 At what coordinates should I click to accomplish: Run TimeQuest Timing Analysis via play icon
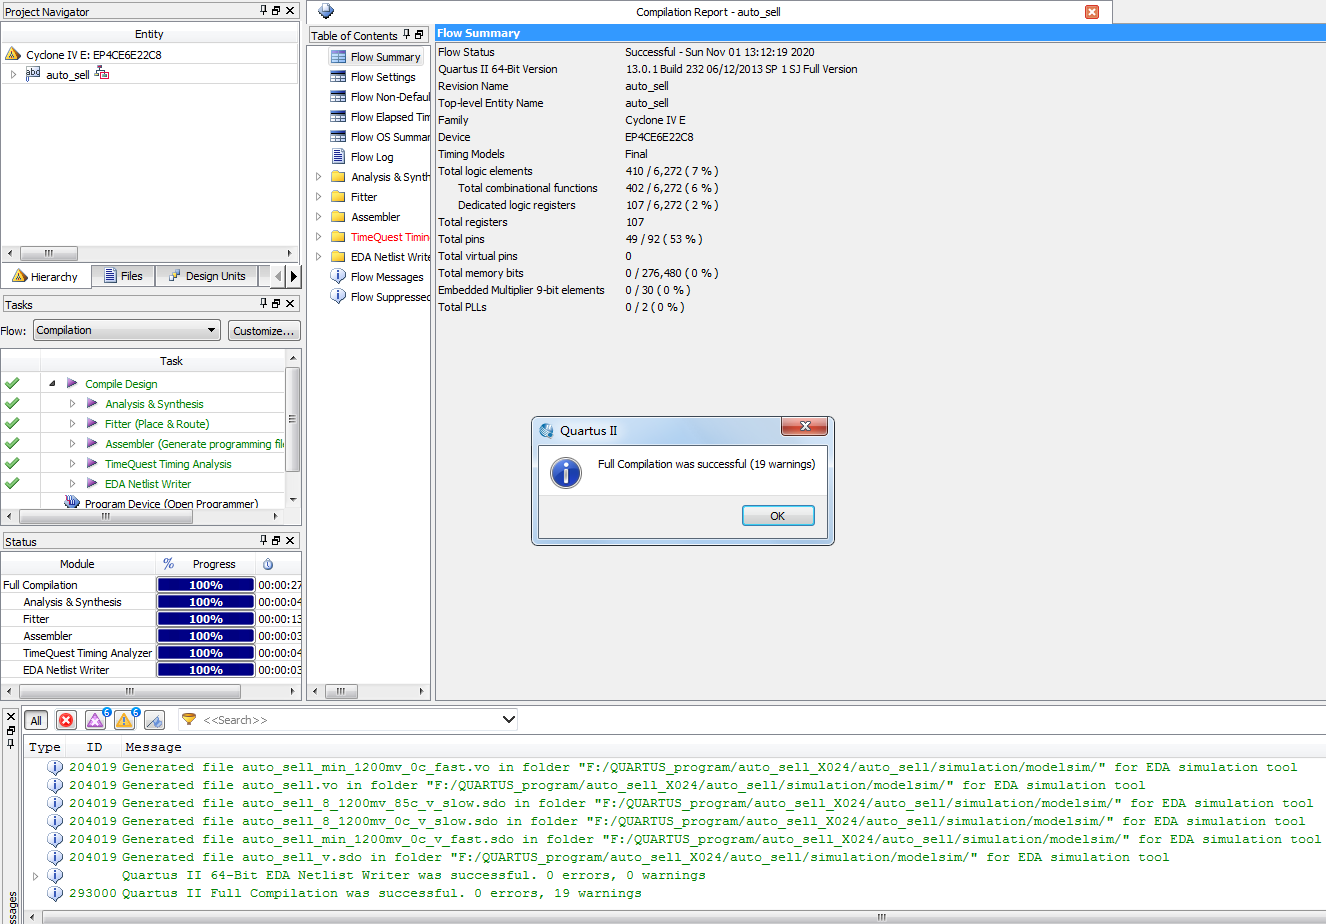pyautogui.click(x=92, y=463)
